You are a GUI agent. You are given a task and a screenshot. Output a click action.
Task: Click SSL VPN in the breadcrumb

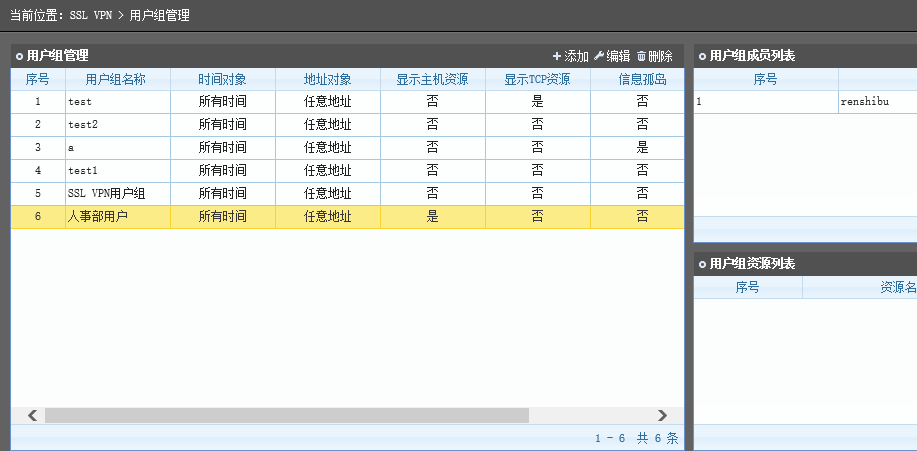(x=90, y=16)
